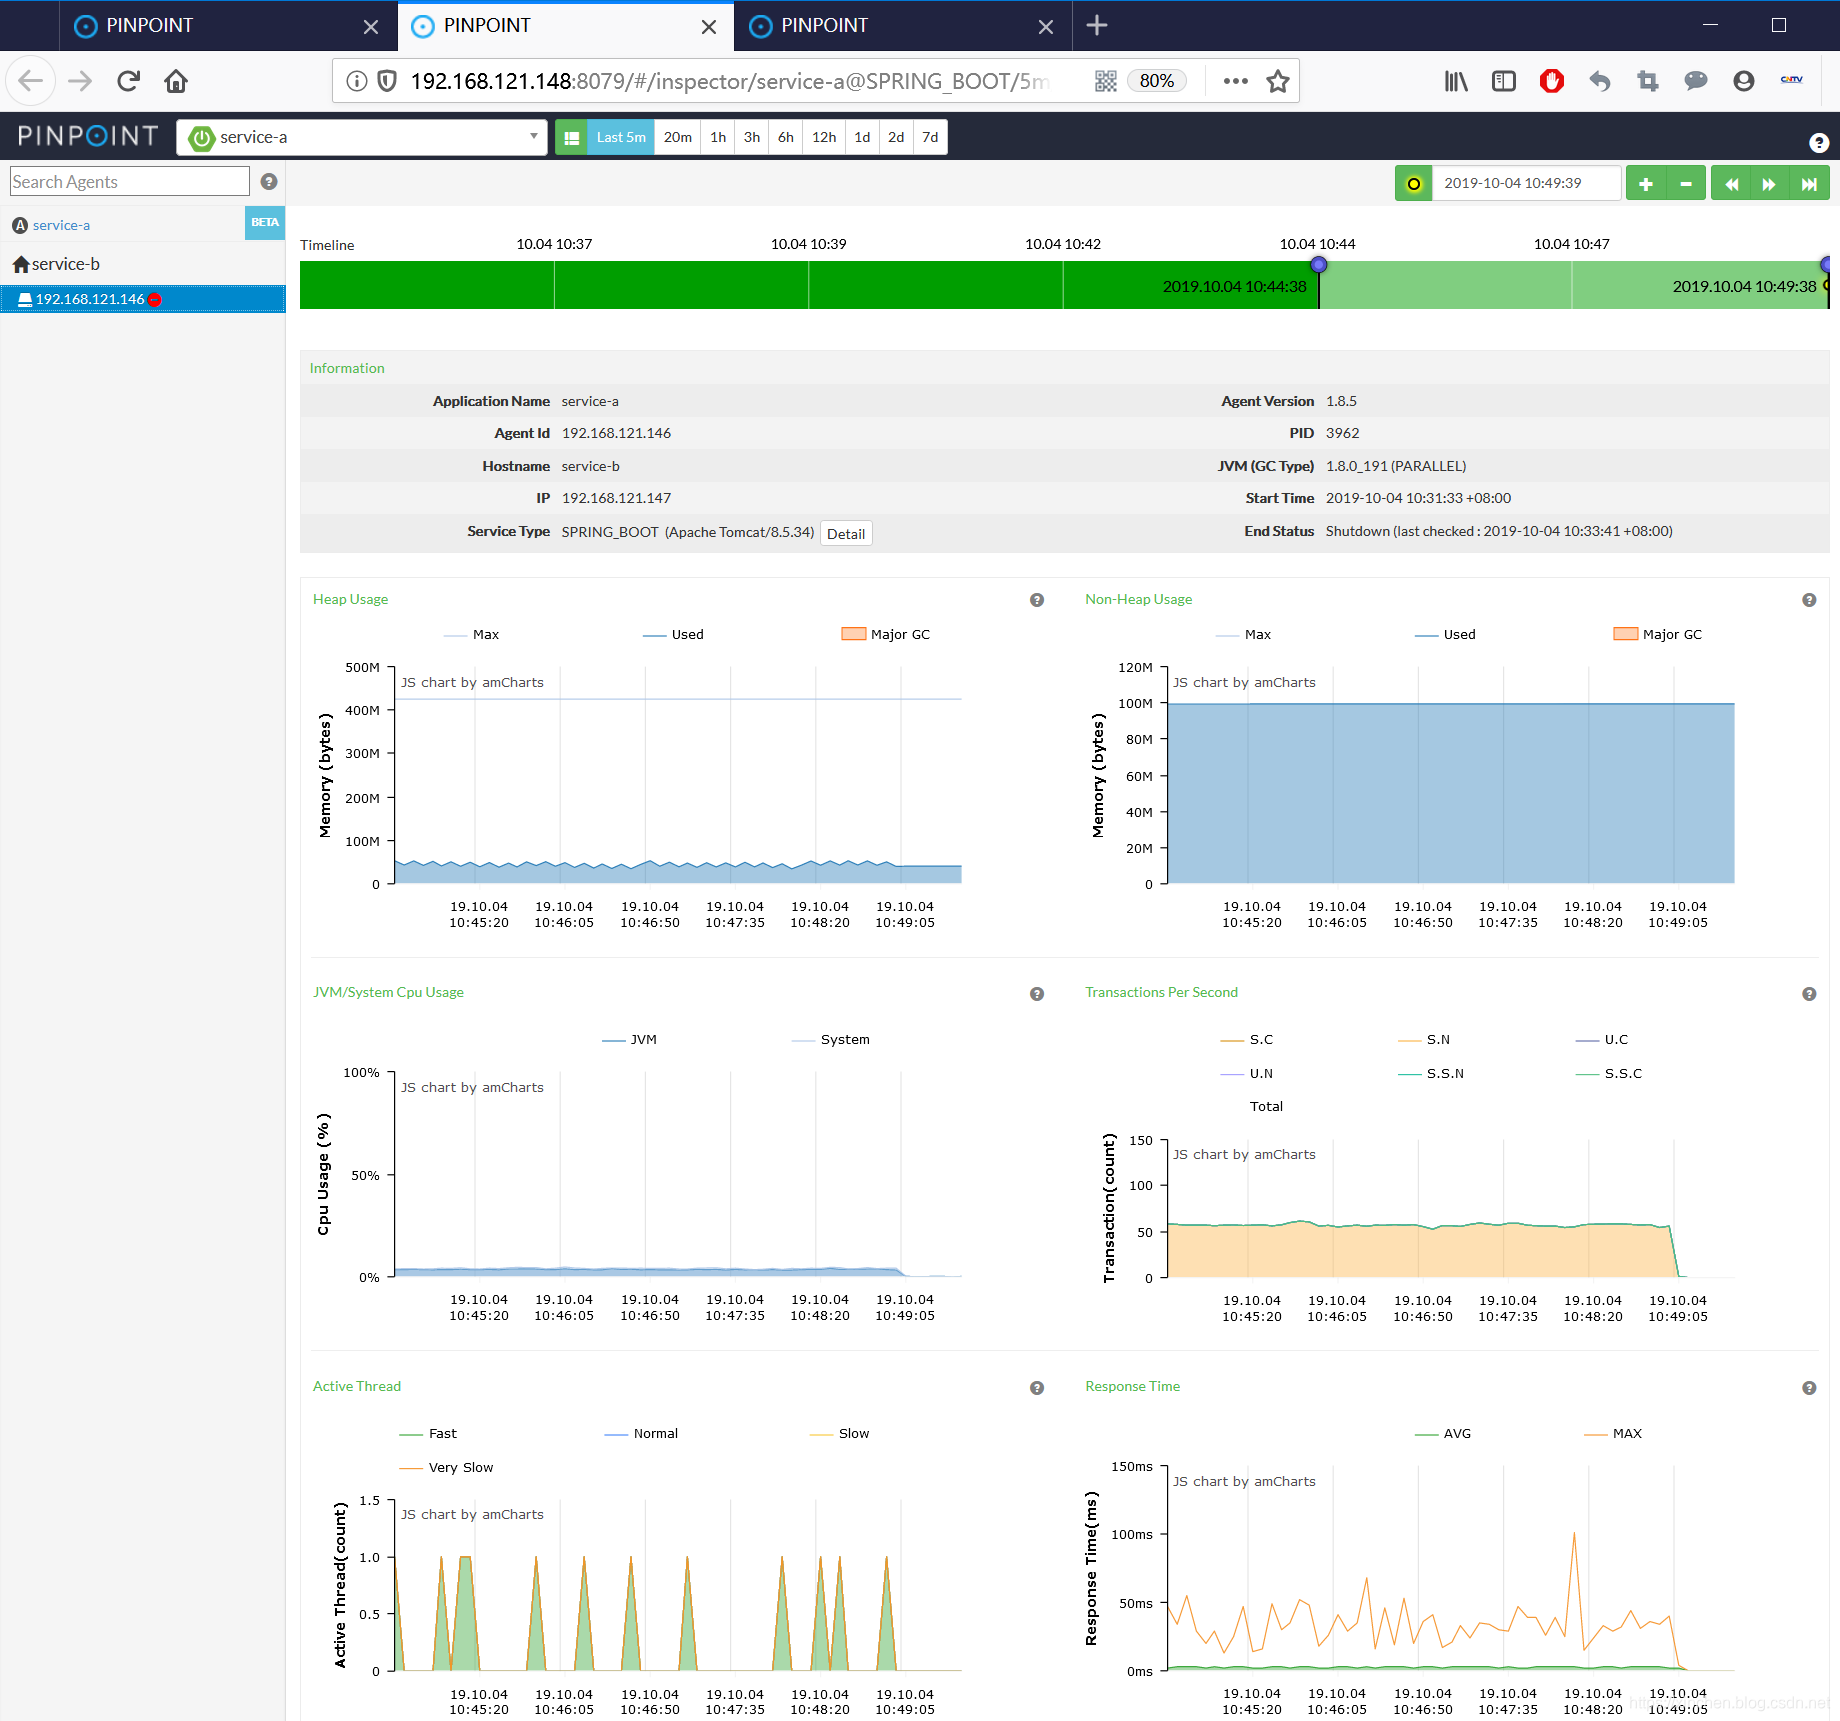Open the Non-Heap Usage chart help icon
The height and width of the screenshot is (1721, 1840).
(x=1809, y=600)
